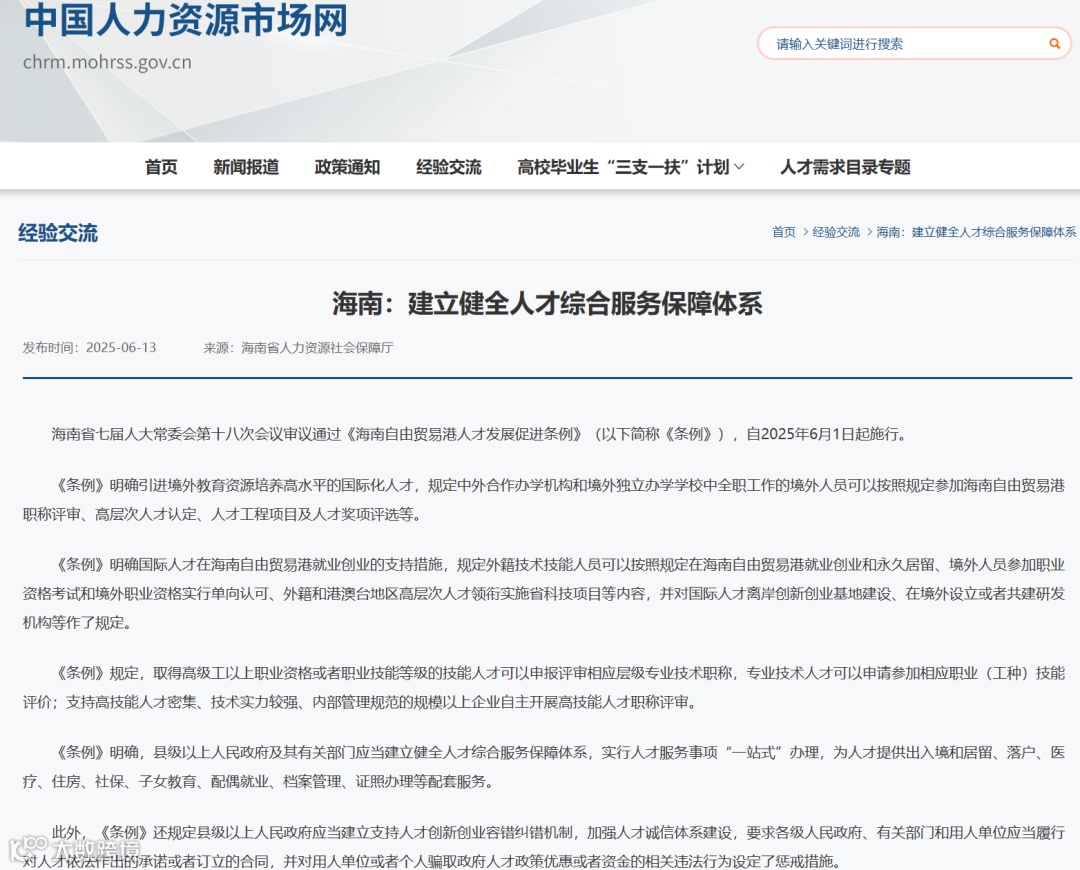1080x870 pixels.
Task: Open the 新闻报道 navigation item
Action: (x=246, y=167)
